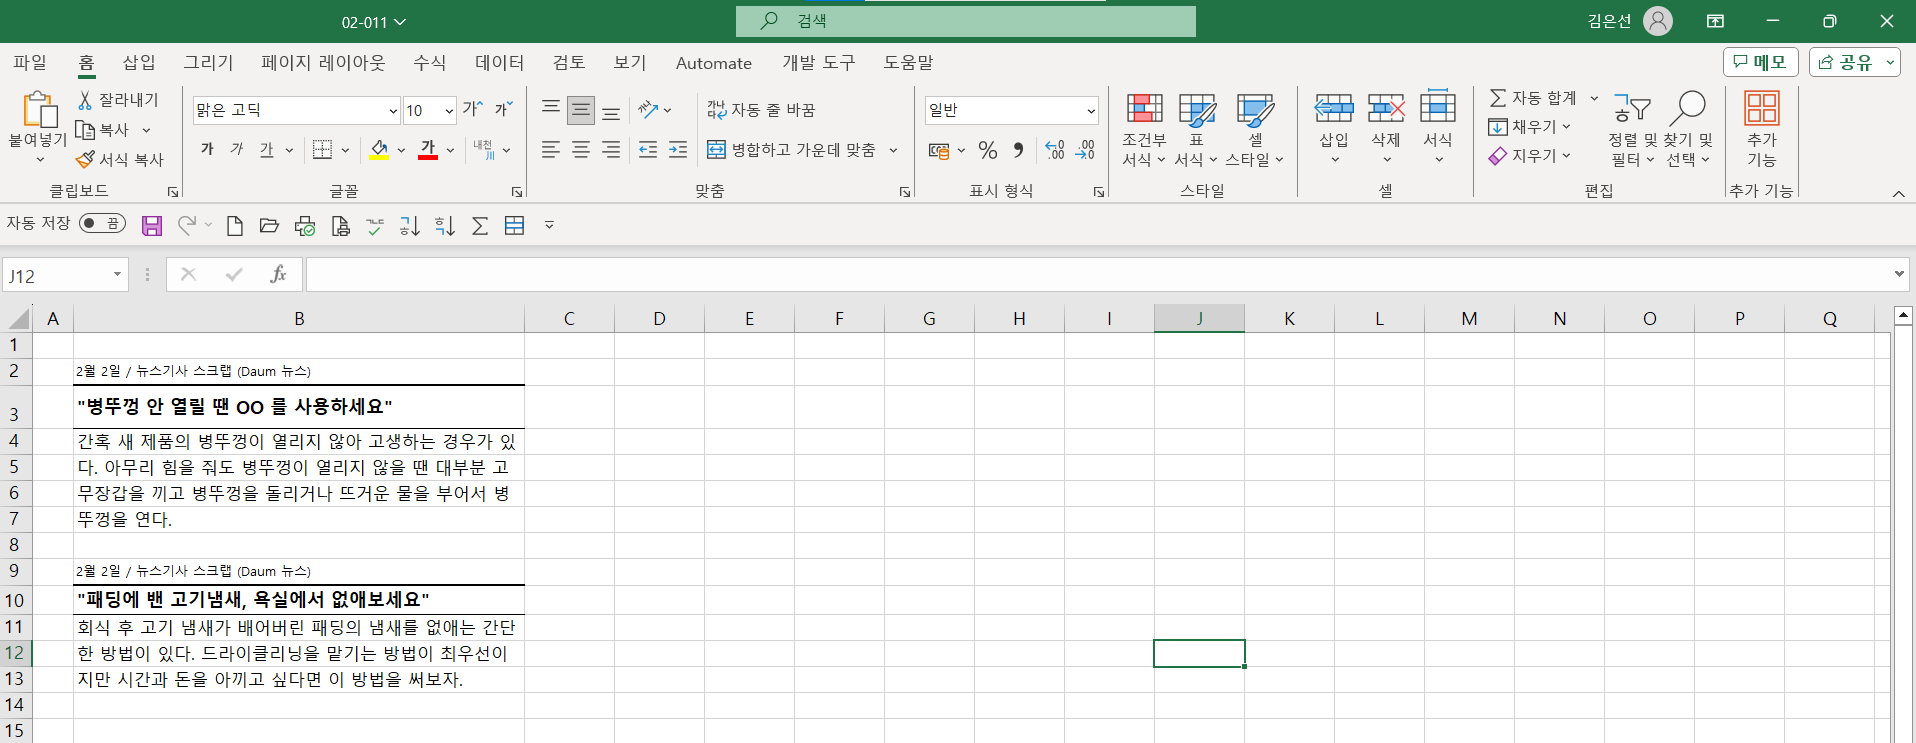Open Add-ins (추가 기능)
Viewport: 1916px width, 743px height.
[x=1762, y=130]
